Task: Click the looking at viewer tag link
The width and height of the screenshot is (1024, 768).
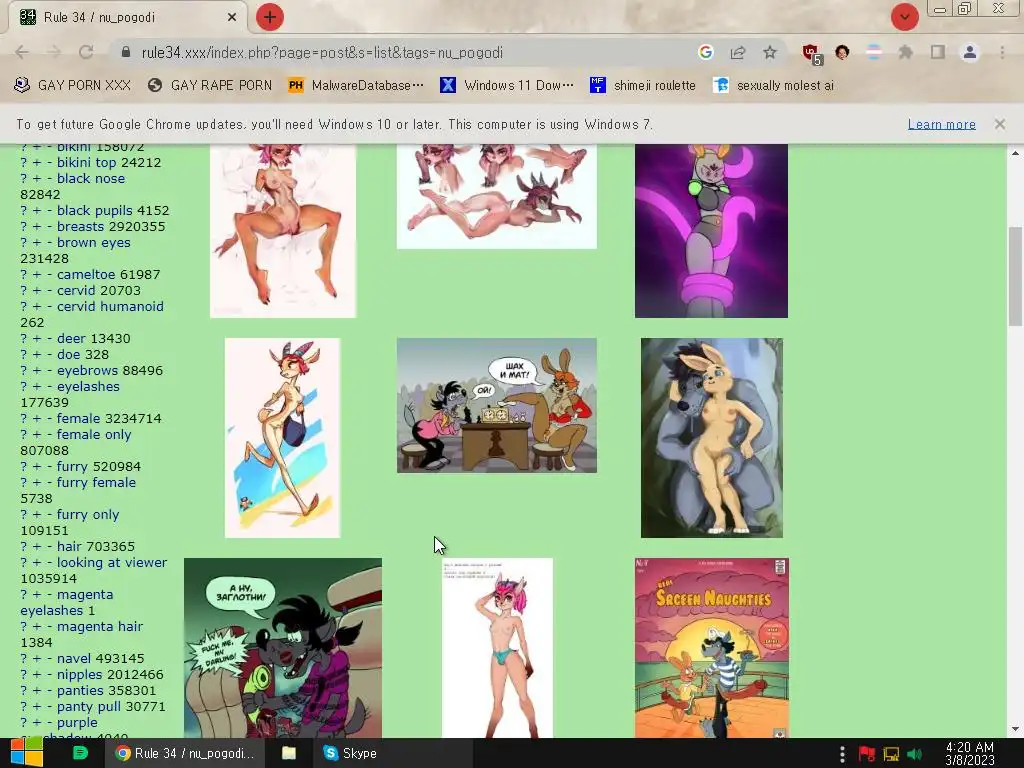Action: click(x=112, y=562)
